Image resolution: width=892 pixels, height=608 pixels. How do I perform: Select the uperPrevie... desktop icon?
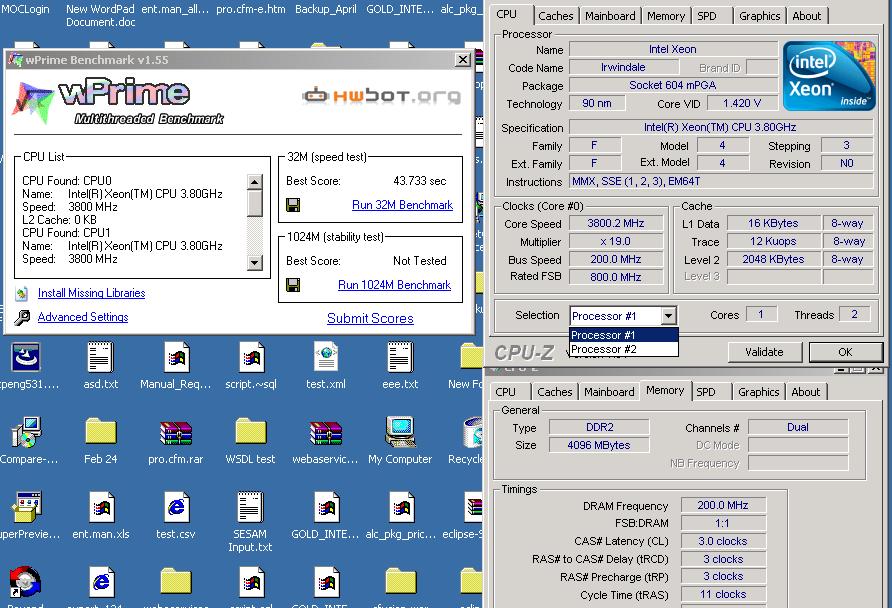(26, 507)
